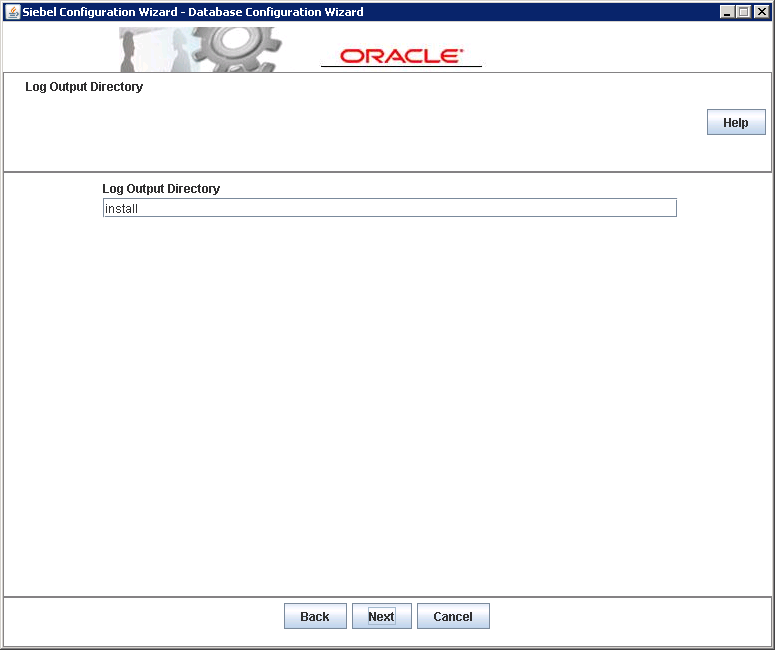Cancel the Database Configuration Wizard
The height and width of the screenshot is (650, 775).
click(x=453, y=616)
